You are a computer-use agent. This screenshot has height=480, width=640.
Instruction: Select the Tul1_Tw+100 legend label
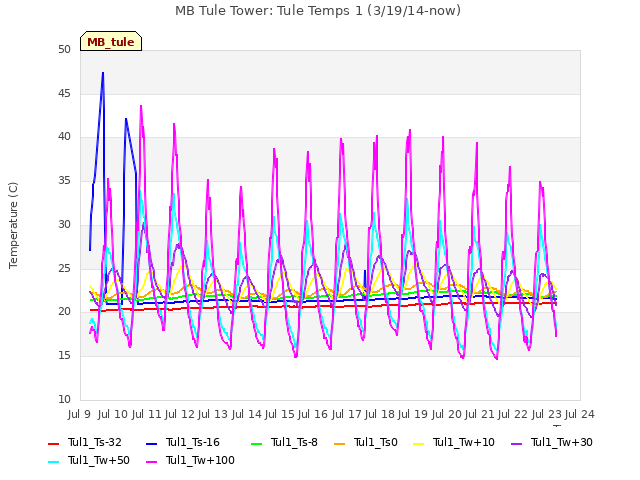tap(200, 460)
